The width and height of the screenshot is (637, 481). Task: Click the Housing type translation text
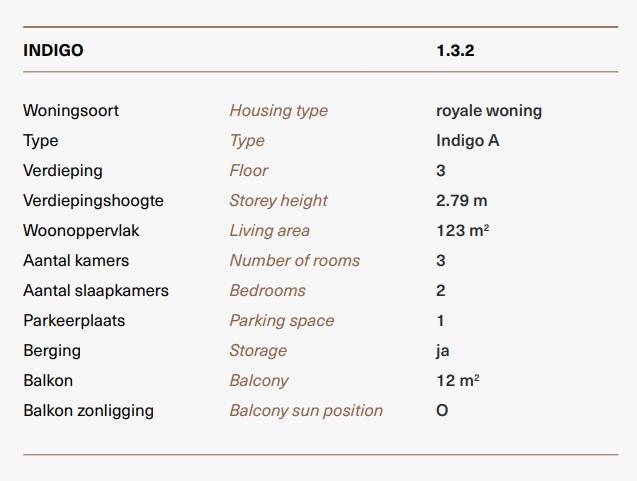[279, 110]
